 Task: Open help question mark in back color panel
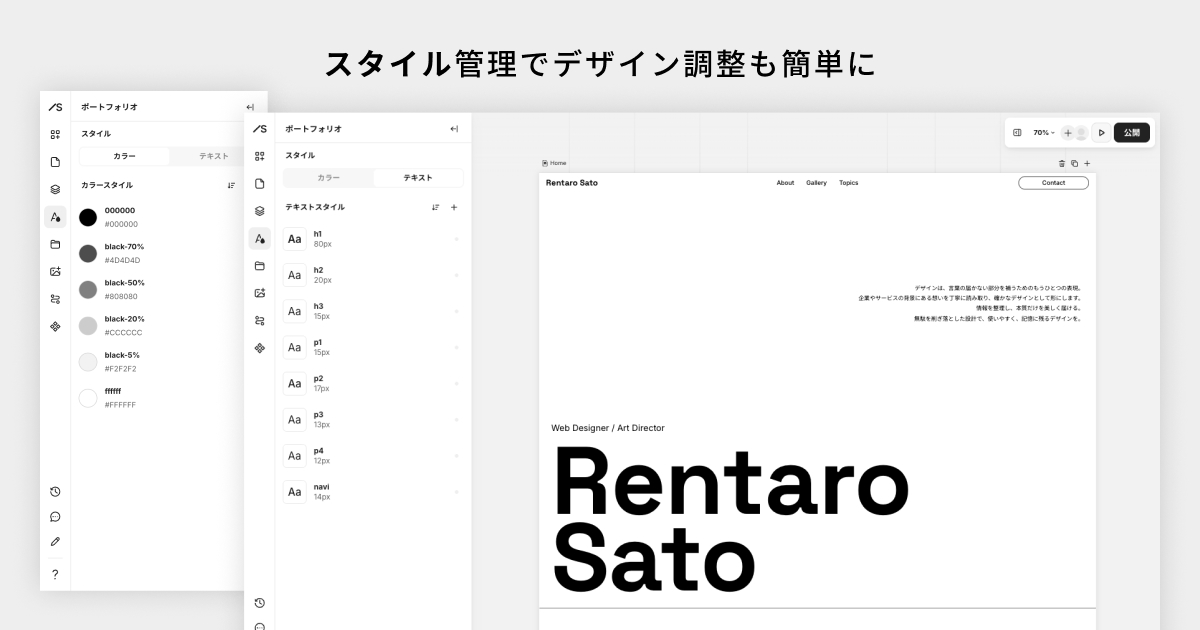[55, 575]
